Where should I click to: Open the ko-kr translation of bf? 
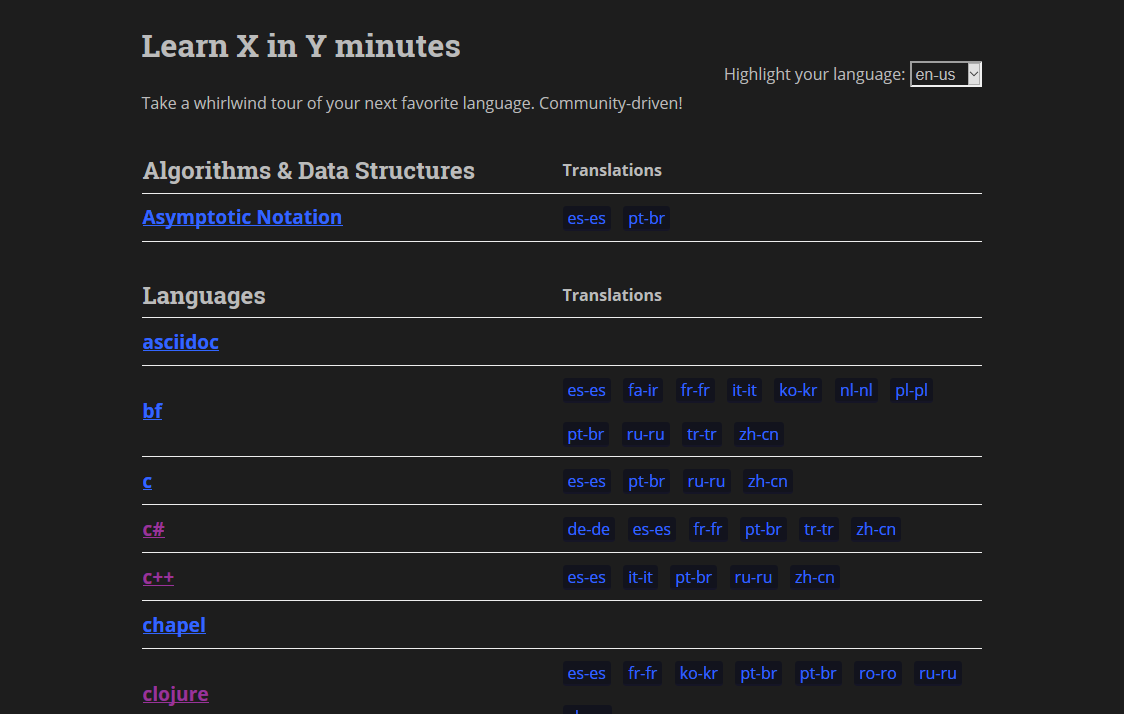(x=798, y=390)
